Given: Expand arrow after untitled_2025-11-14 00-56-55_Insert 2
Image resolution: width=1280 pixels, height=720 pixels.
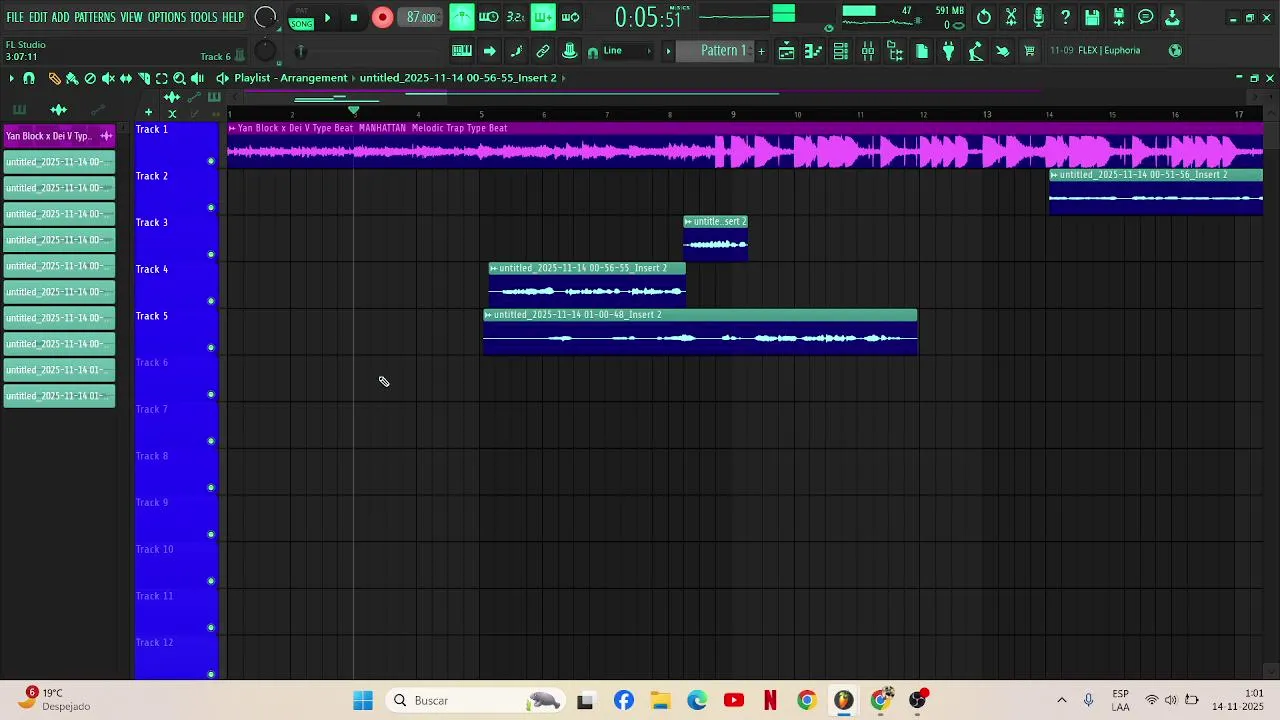Looking at the screenshot, I should click(x=564, y=78).
